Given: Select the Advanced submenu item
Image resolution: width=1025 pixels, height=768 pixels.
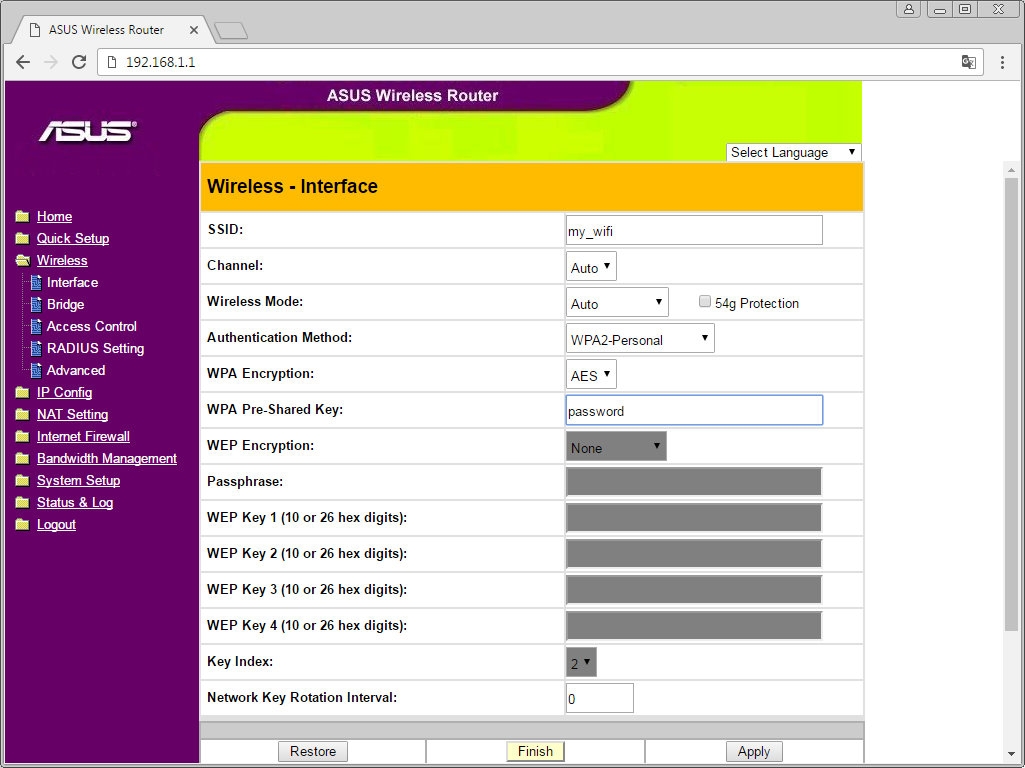Looking at the screenshot, I should point(76,371).
